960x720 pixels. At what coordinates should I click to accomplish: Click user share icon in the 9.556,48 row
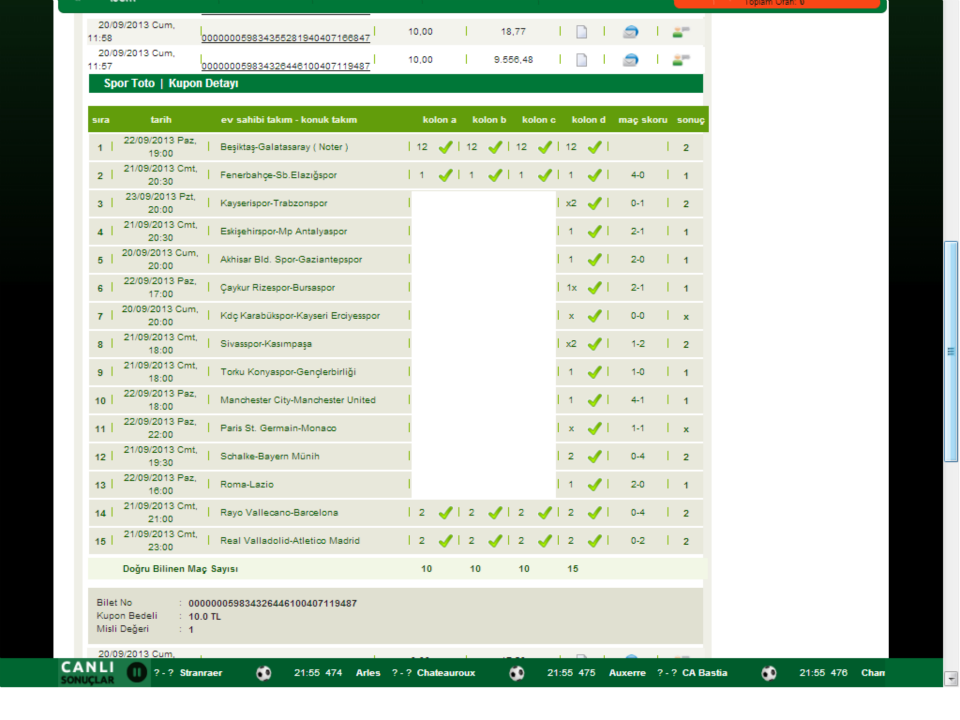(x=680, y=60)
